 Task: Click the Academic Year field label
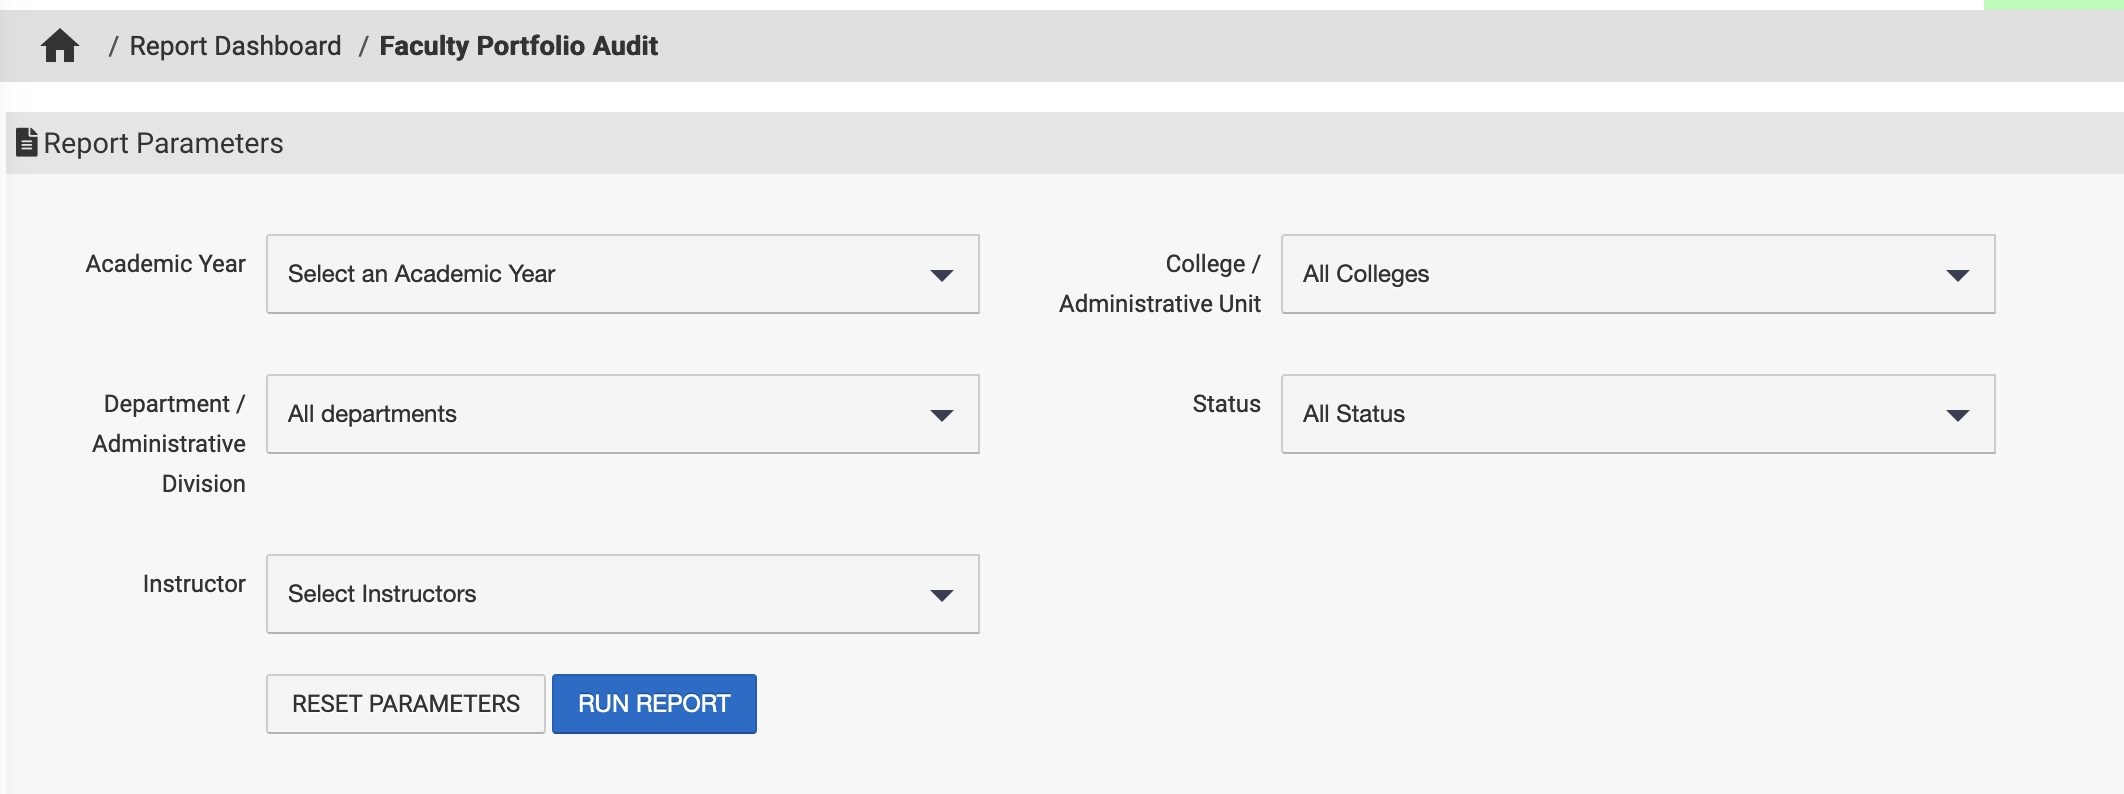pos(165,264)
